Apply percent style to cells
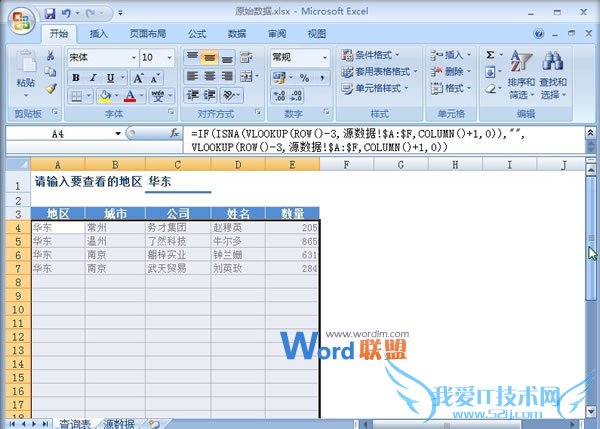This screenshot has width=600, height=429. pyautogui.click(x=305, y=78)
